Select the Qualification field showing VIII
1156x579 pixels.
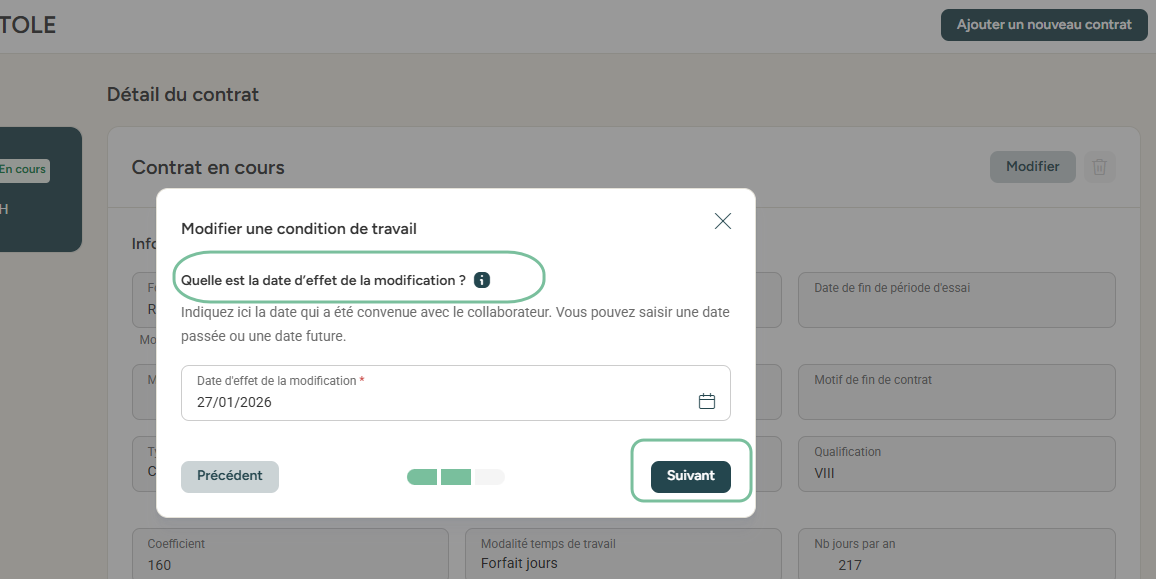tap(956, 463)
